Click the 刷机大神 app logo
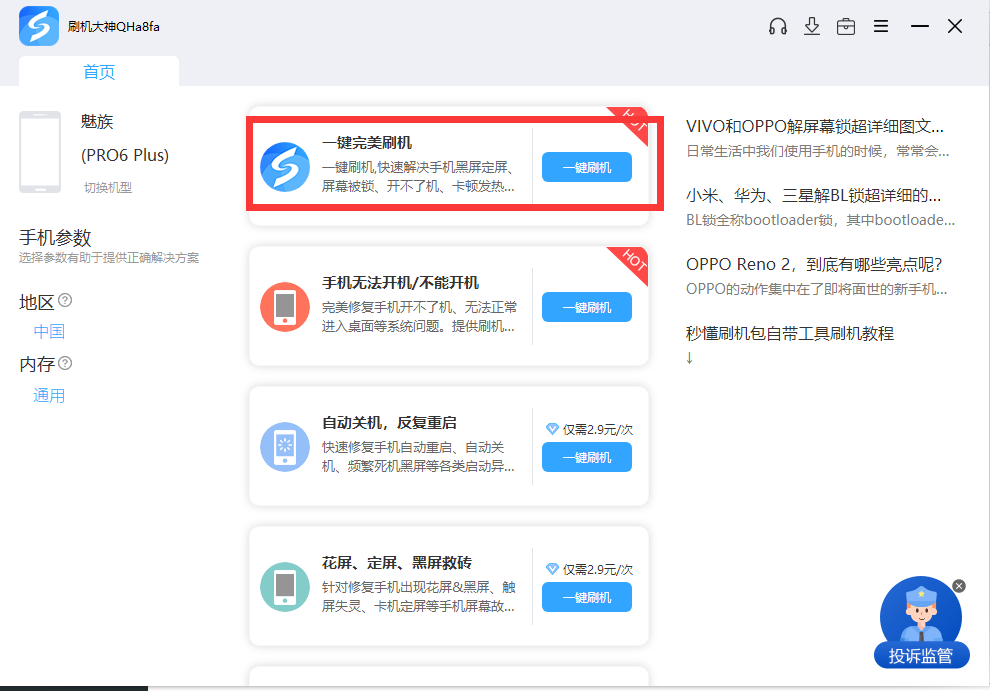The width and height of the screenshot is (990, 691). click(39, 26)
